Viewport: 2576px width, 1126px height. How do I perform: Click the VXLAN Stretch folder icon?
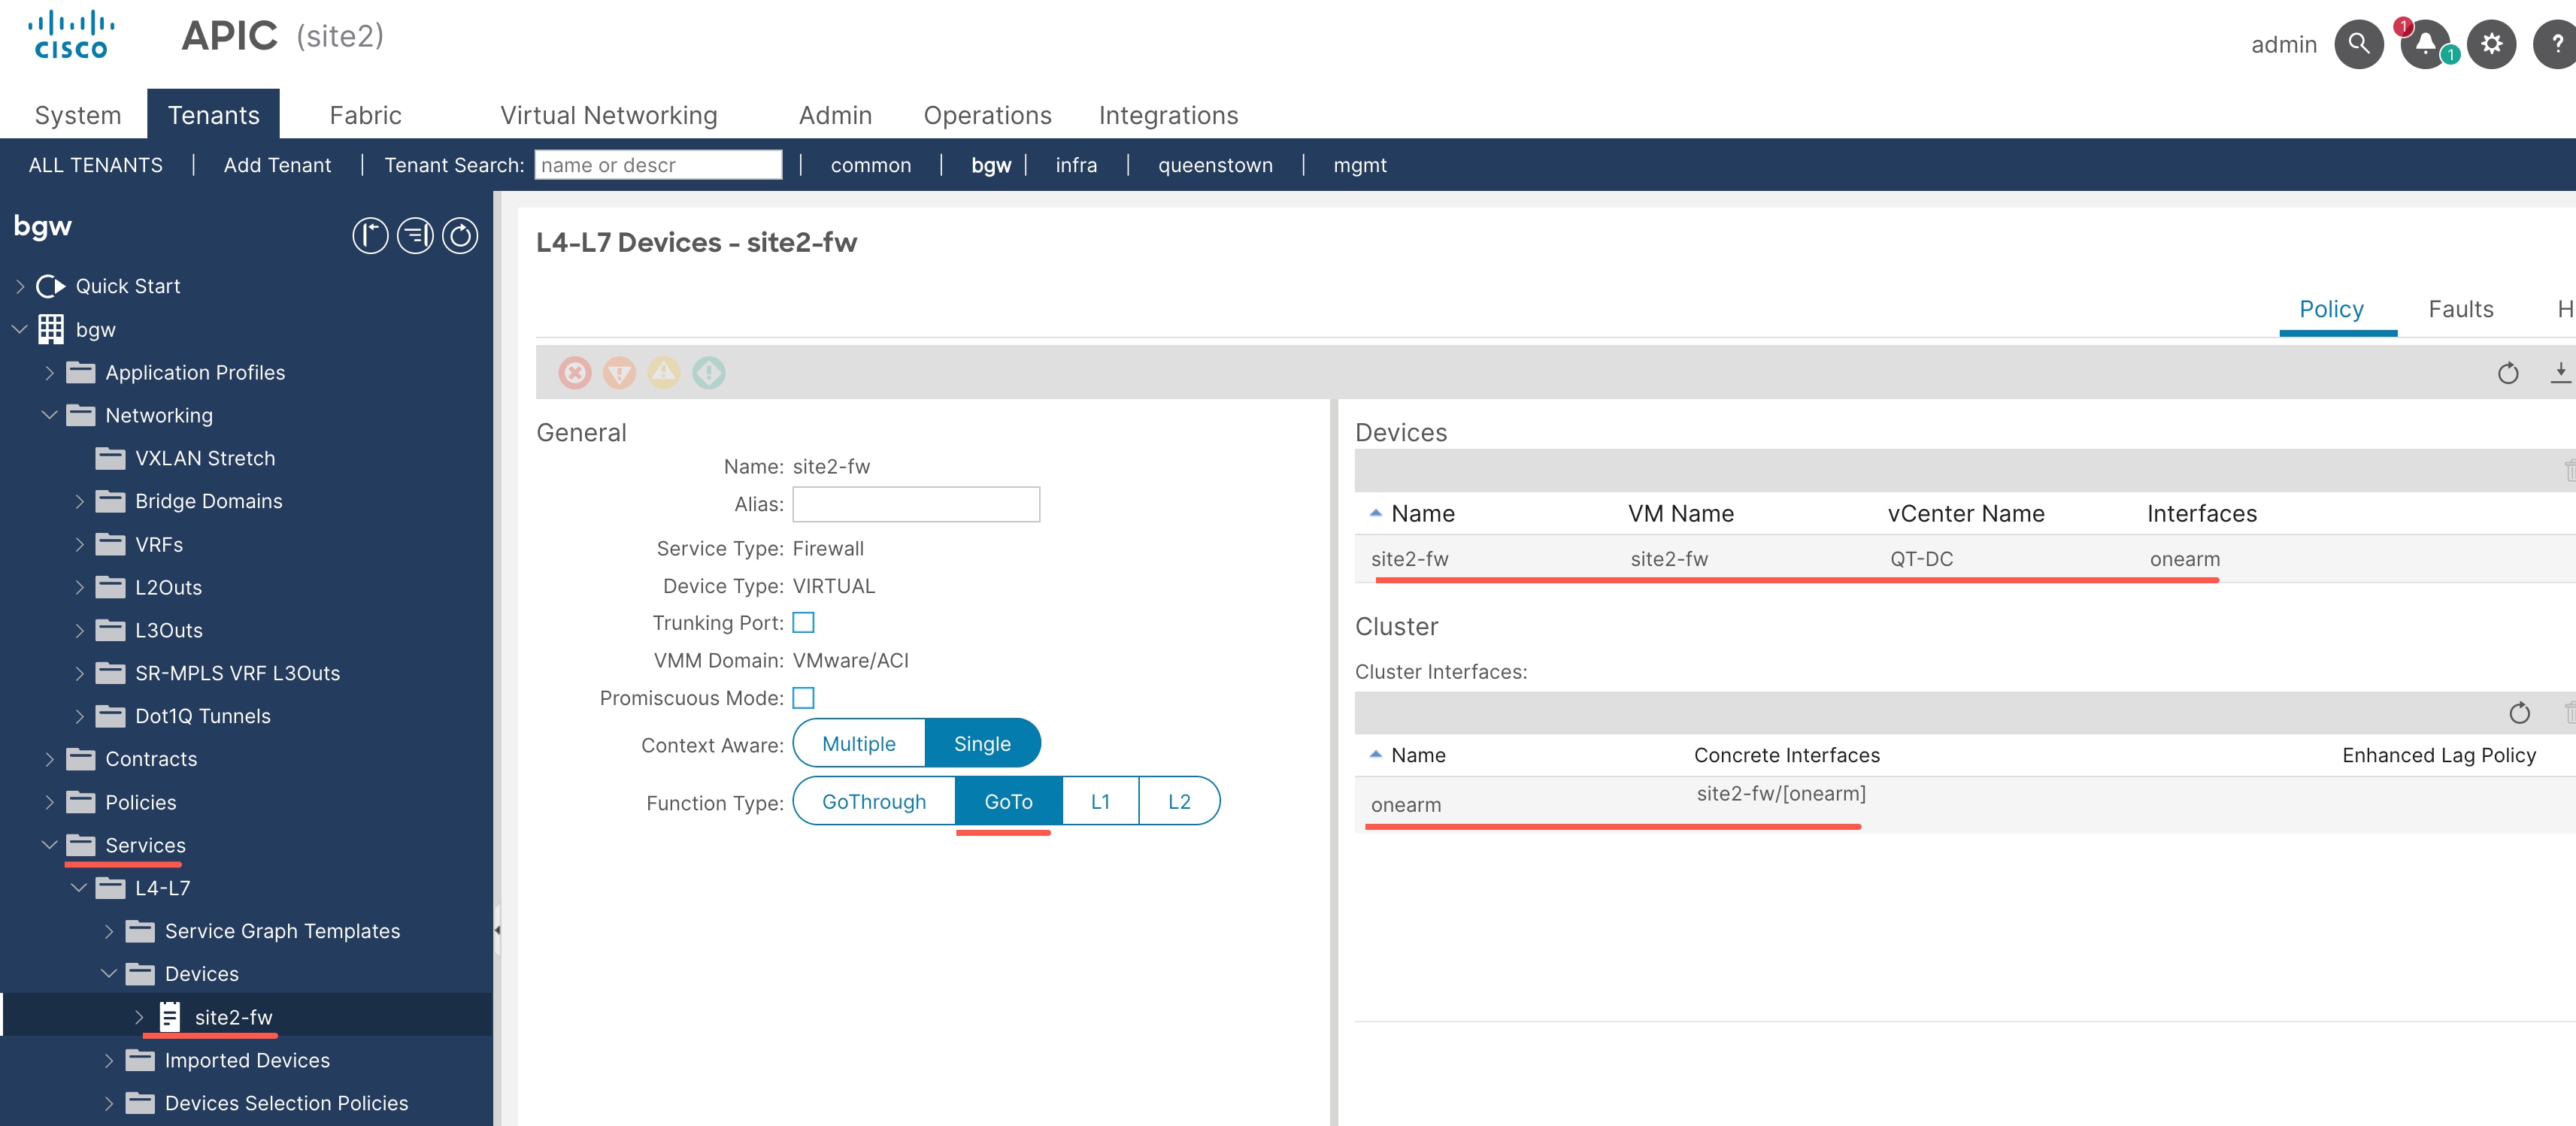click(110, 458)
